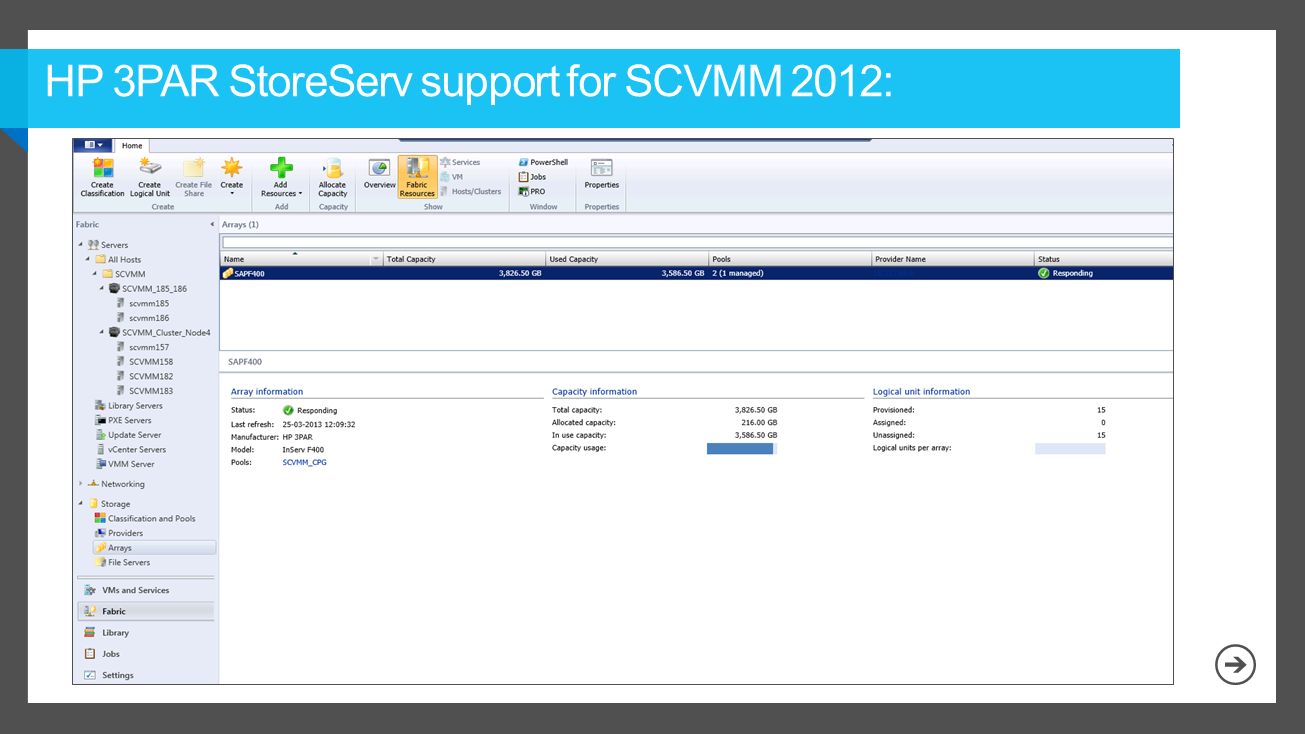Click the VM show option
The image size is (1305, 734).
[x=452, y=177]
